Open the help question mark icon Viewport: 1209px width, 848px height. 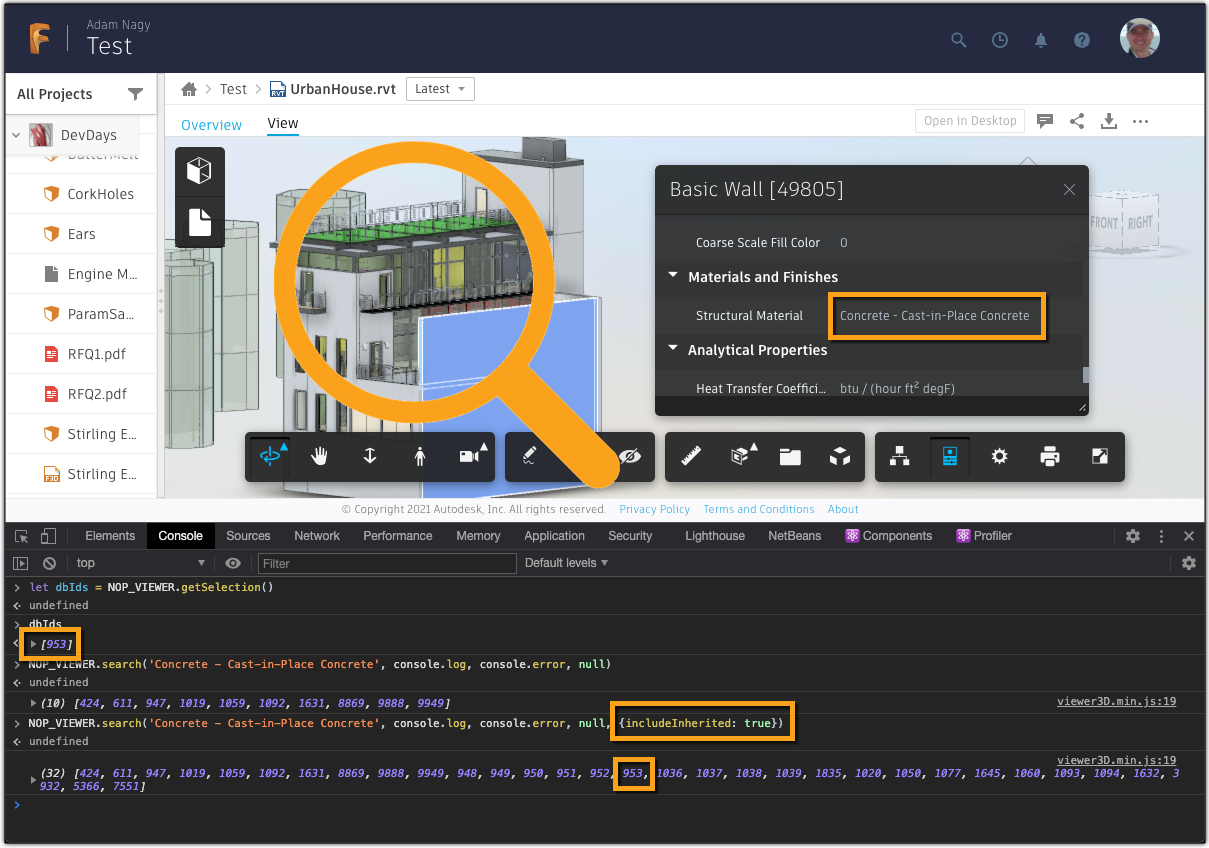point(1081,40)
